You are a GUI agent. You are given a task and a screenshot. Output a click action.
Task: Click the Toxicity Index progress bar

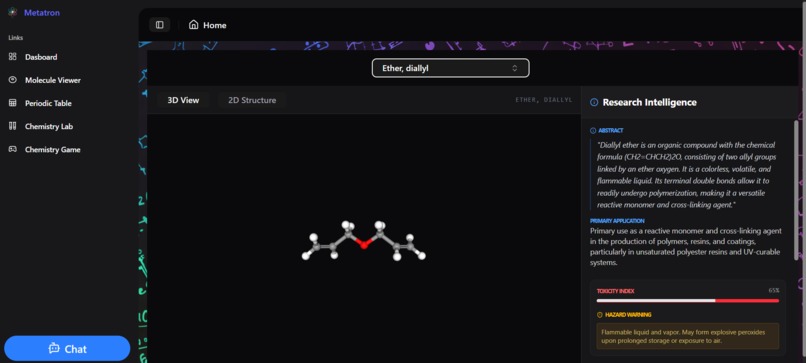coord(687,301)
